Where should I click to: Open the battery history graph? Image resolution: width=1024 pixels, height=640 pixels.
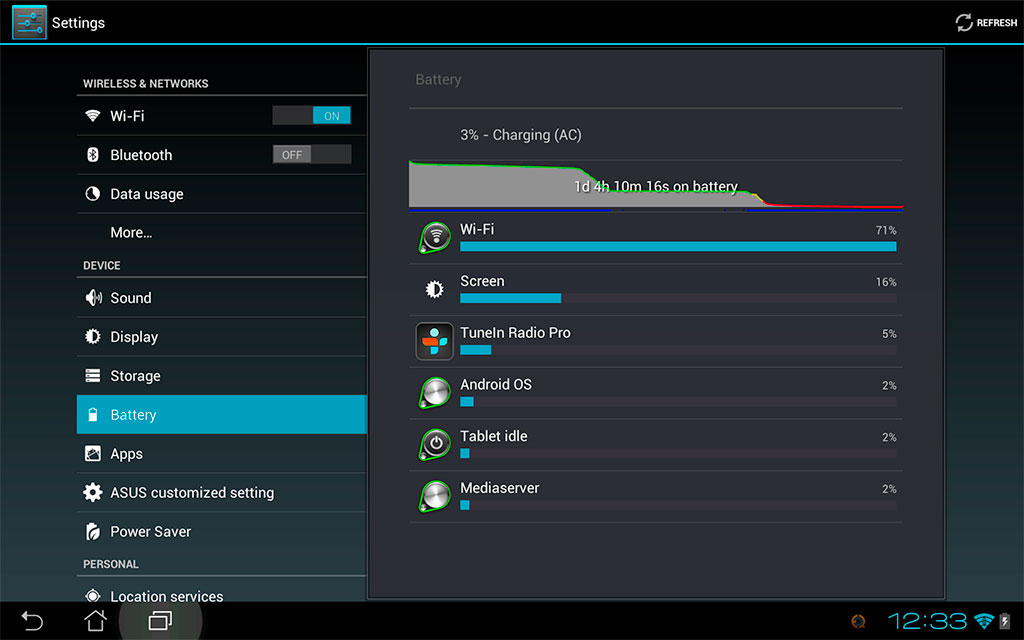[655, 185]
